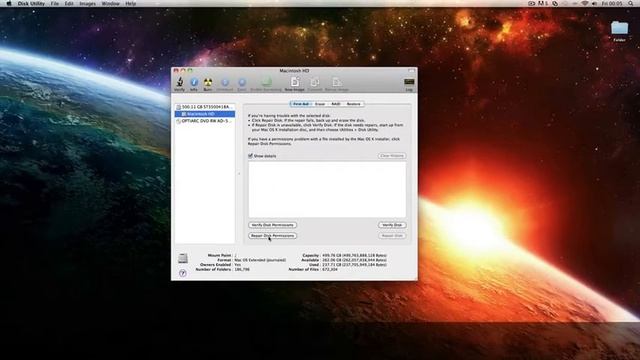Click the Verify Disk Permissions button

272,225
